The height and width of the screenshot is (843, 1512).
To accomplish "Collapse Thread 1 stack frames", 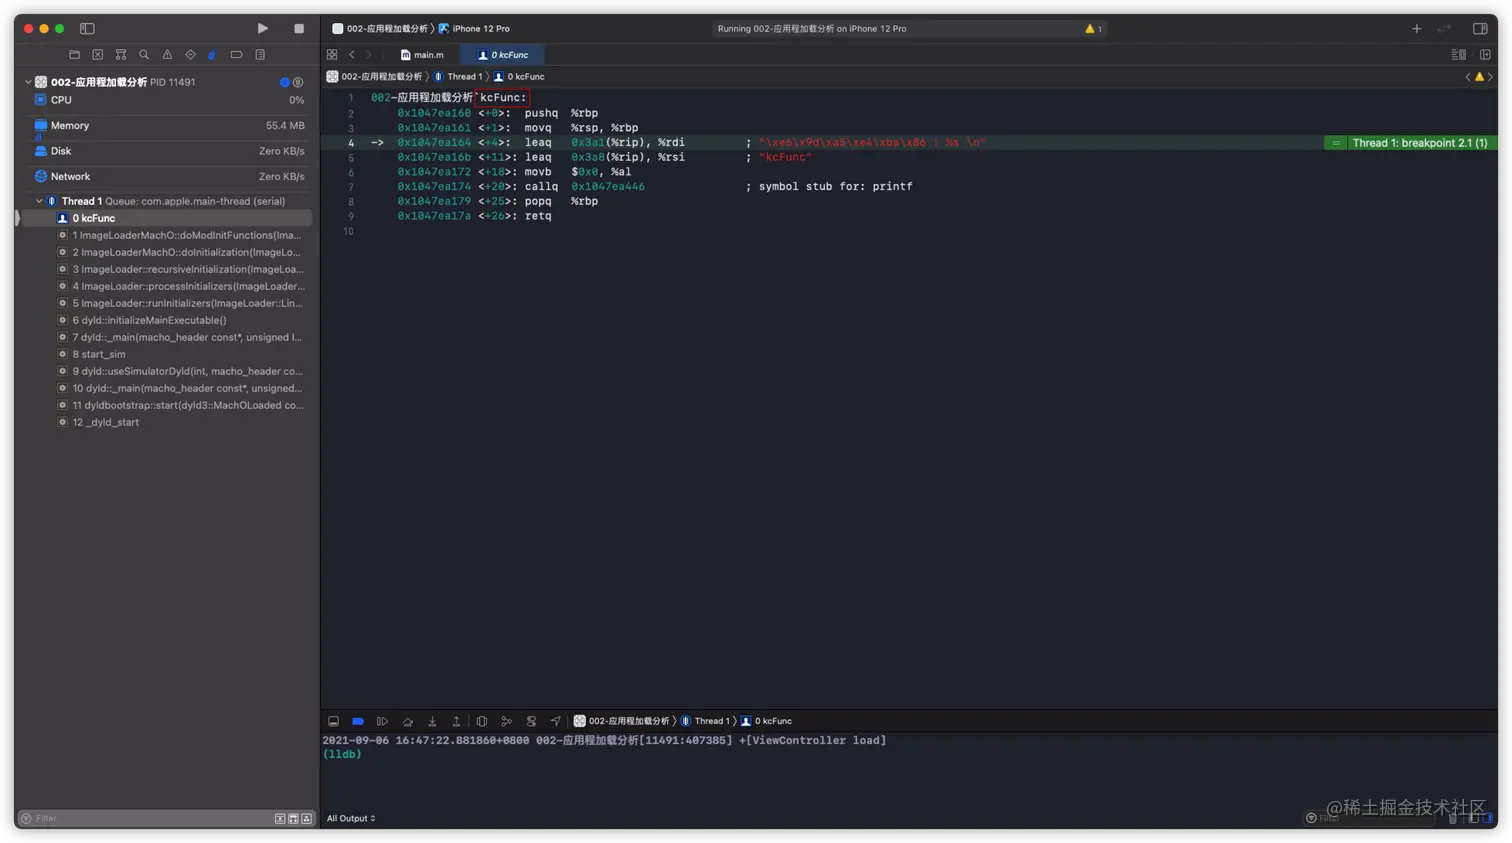I will (x=39, y=201).
